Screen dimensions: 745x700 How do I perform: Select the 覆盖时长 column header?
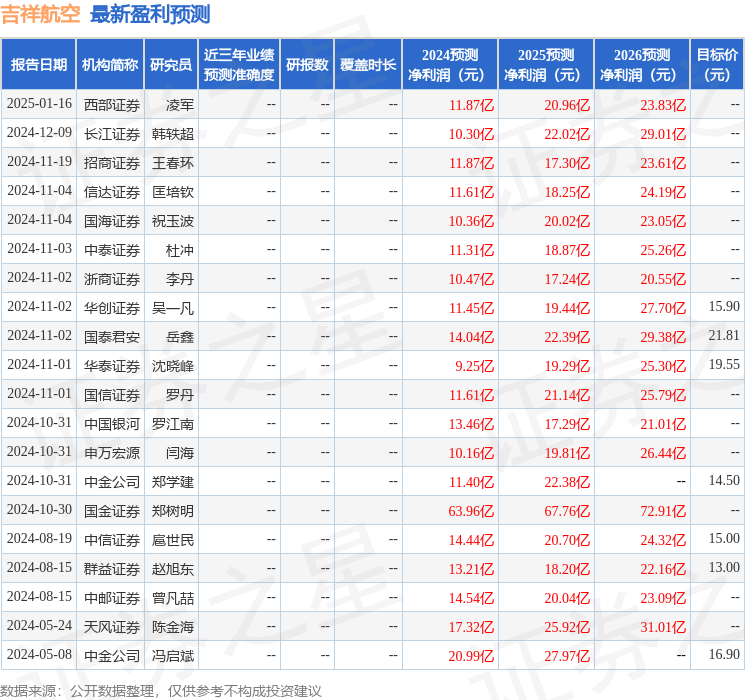368,64
